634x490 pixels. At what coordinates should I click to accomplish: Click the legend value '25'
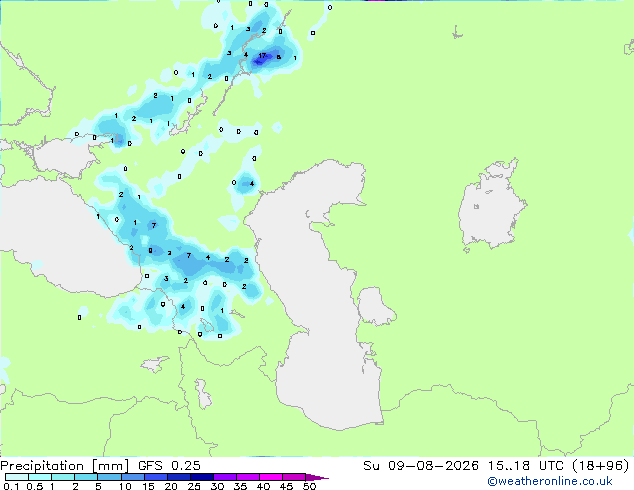point(194,486)
